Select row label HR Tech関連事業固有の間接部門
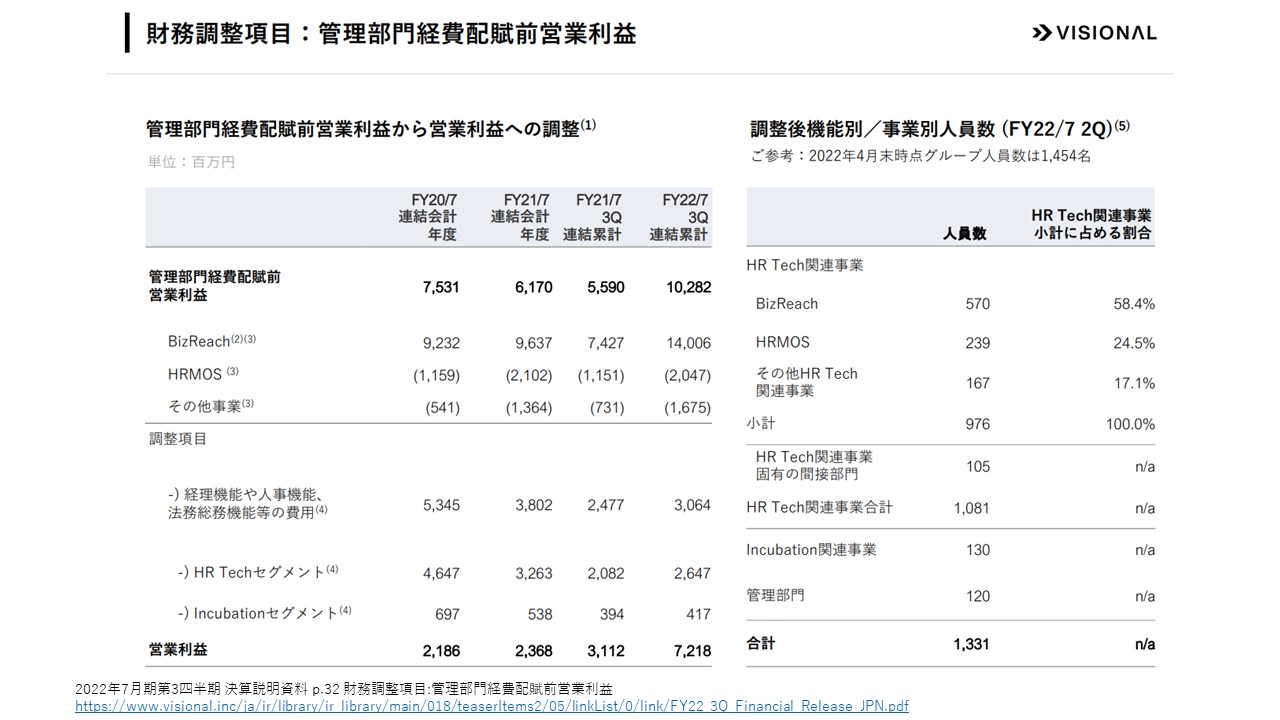The width and height of the screenshot is (1280, 720). point(814,465)
